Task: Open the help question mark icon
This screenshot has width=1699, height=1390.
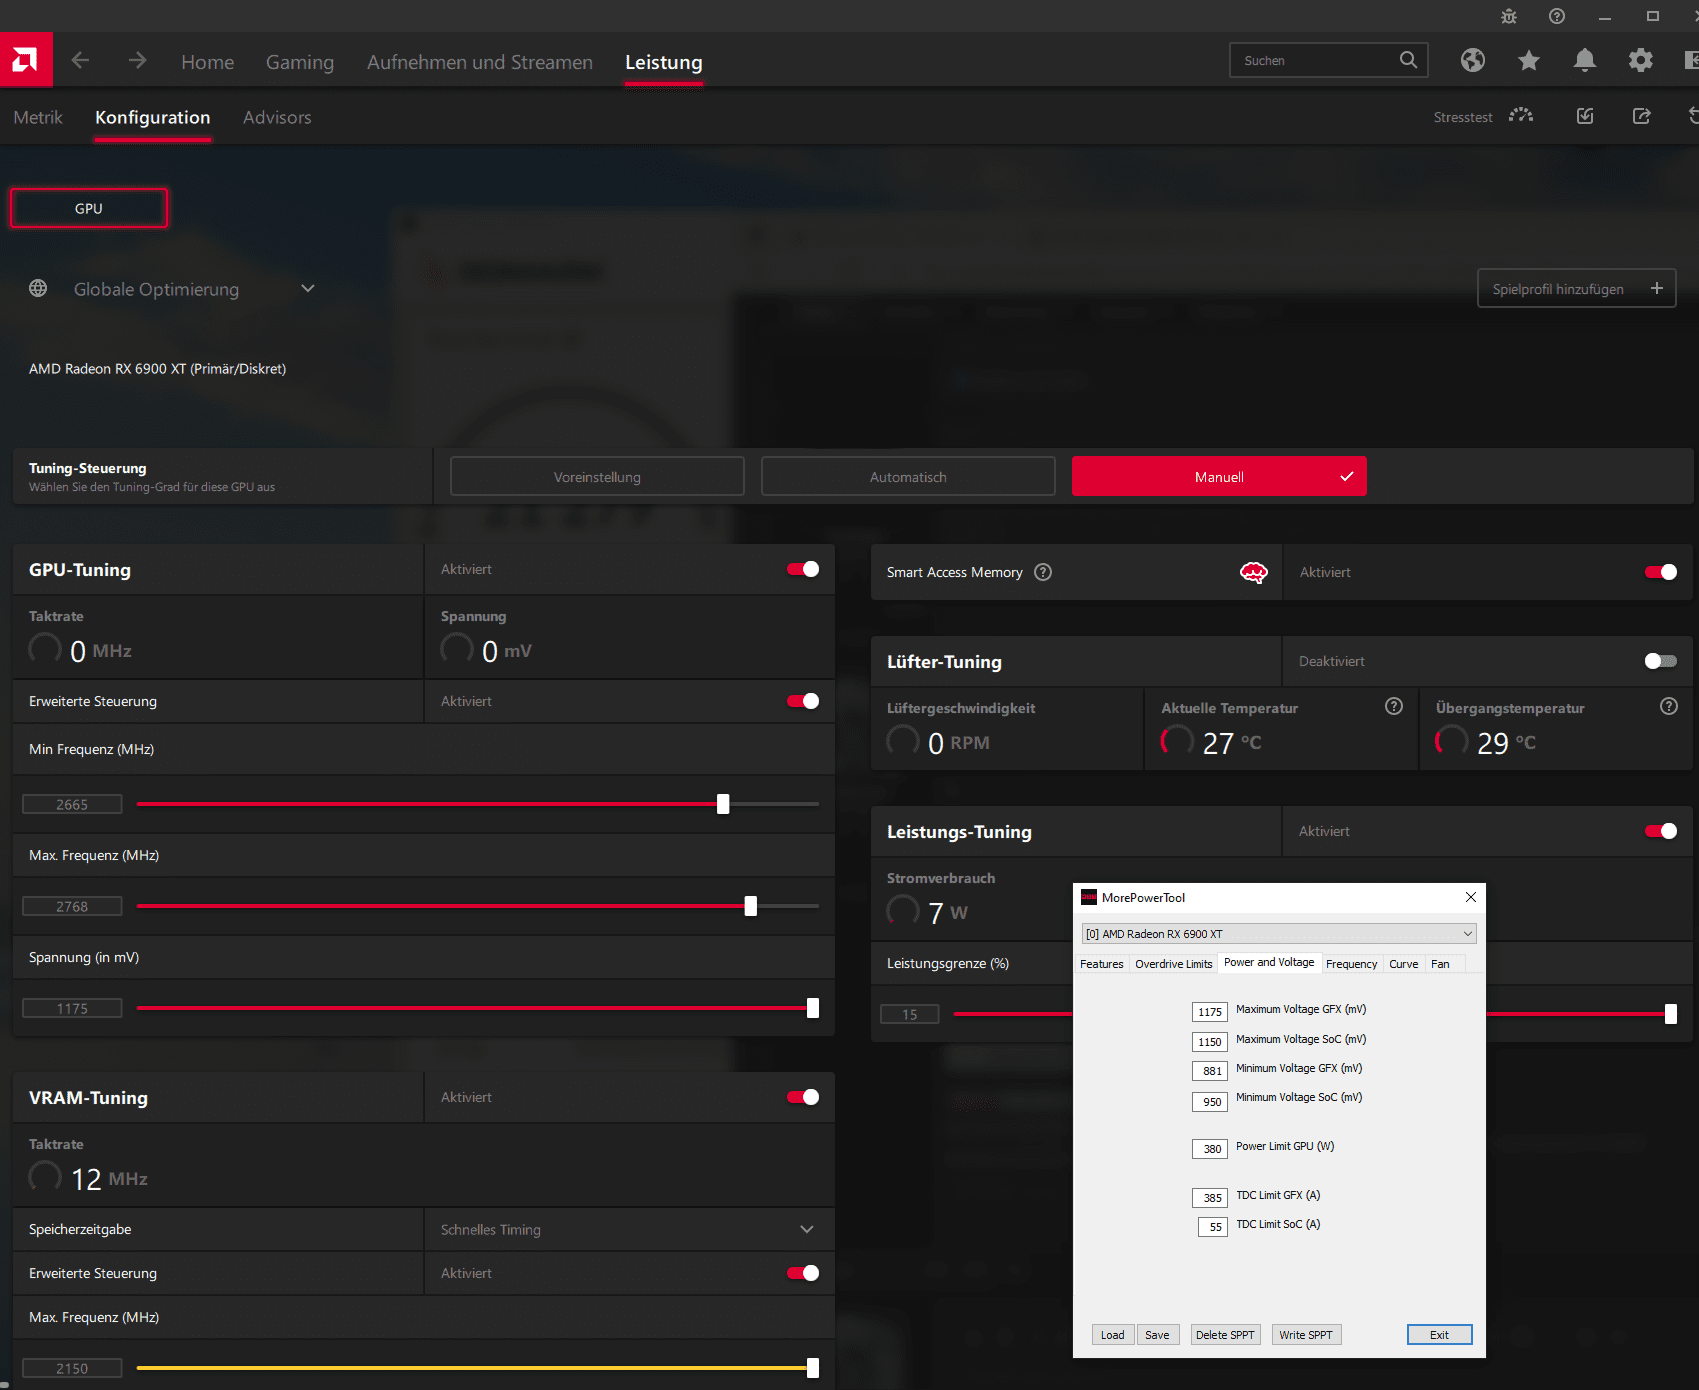Action: [1557, 16]
